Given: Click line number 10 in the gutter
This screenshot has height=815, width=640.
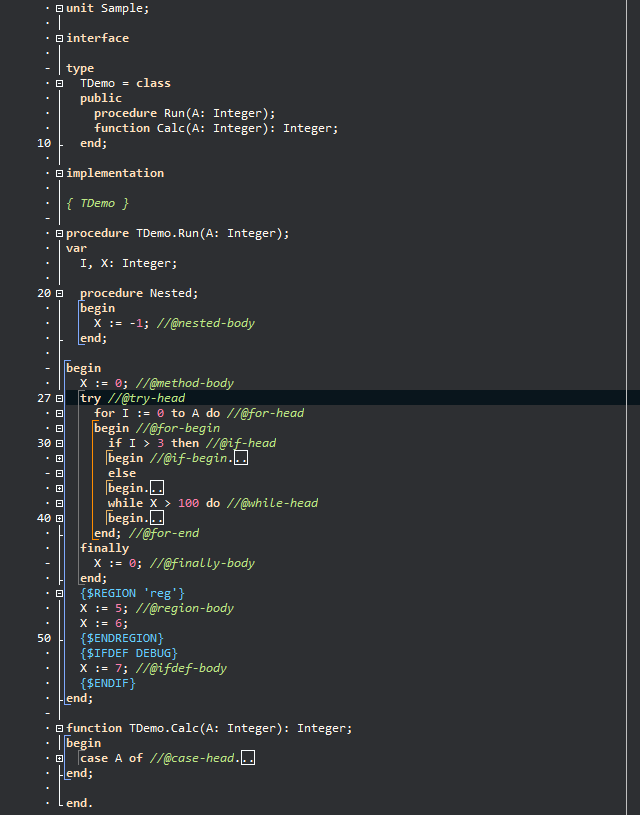Looking at the screenshot, I should (x=44, y=143).
